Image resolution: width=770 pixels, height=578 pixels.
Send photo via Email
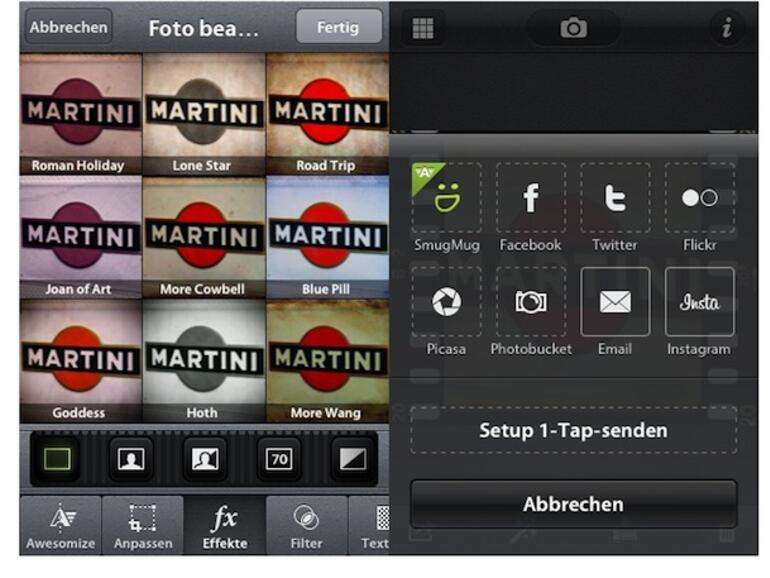point(615,312)
